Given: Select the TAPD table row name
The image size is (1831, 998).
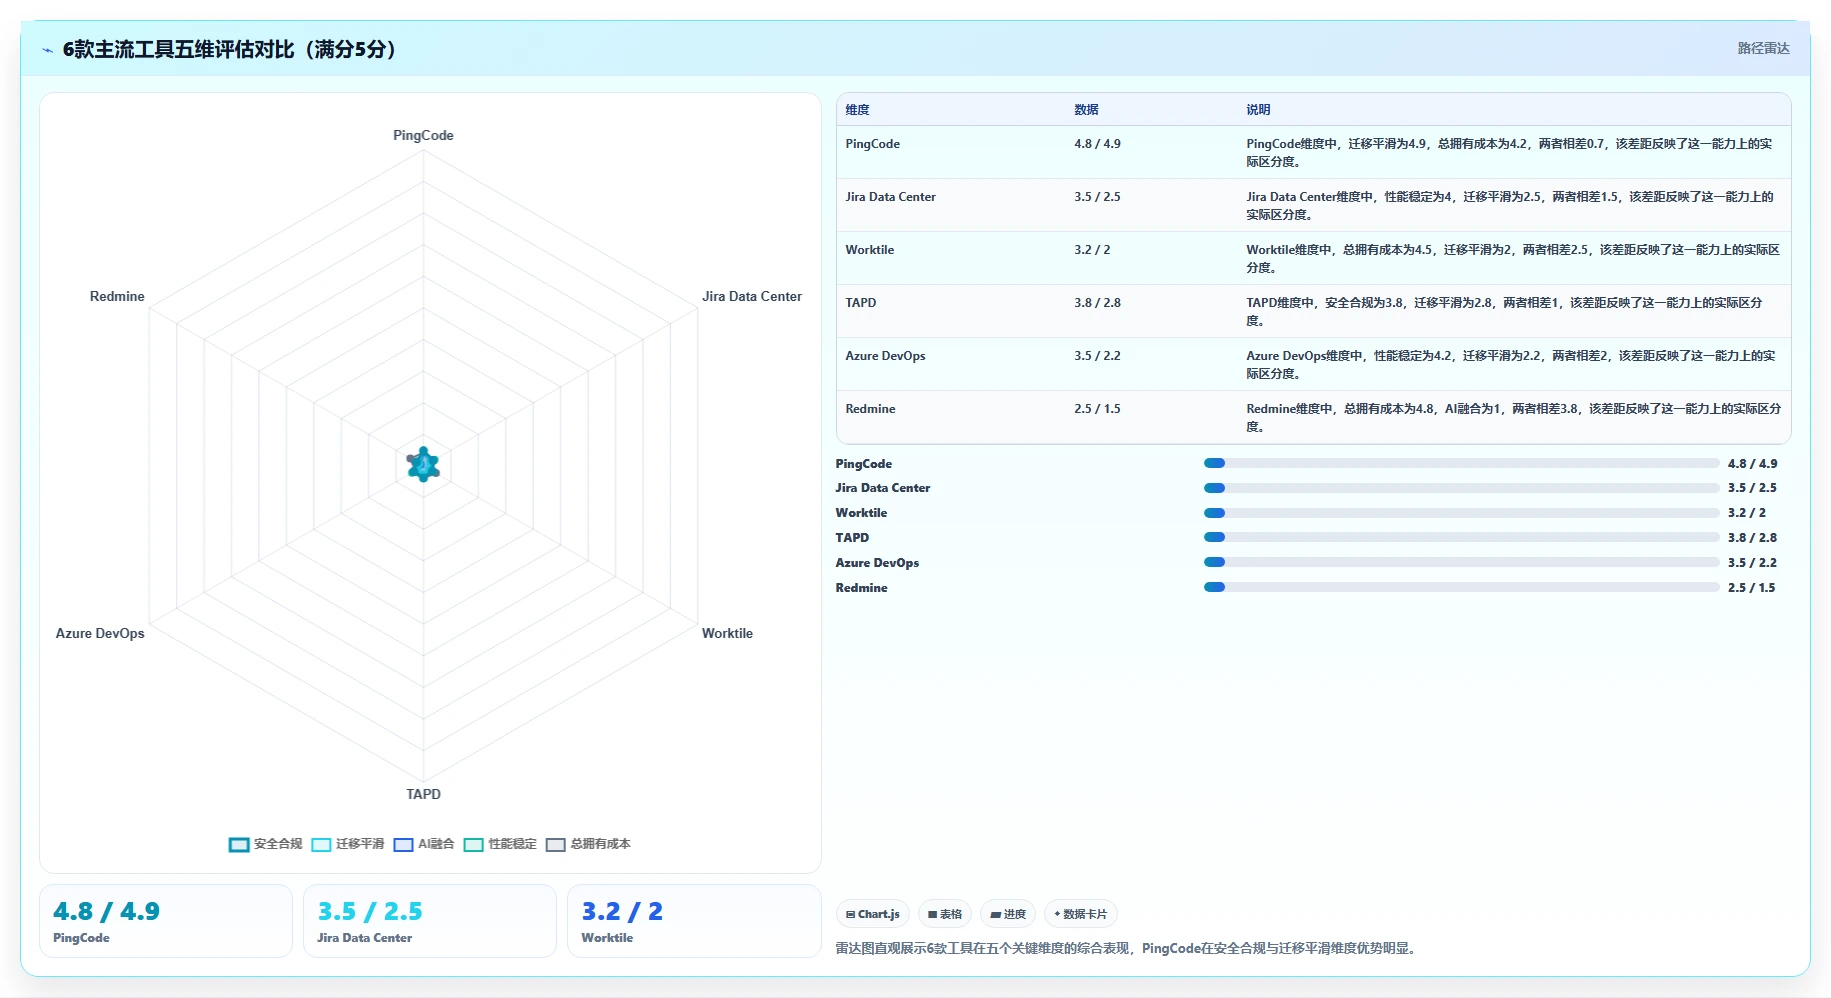Looking at the screenshot, I should coord(860,303).
